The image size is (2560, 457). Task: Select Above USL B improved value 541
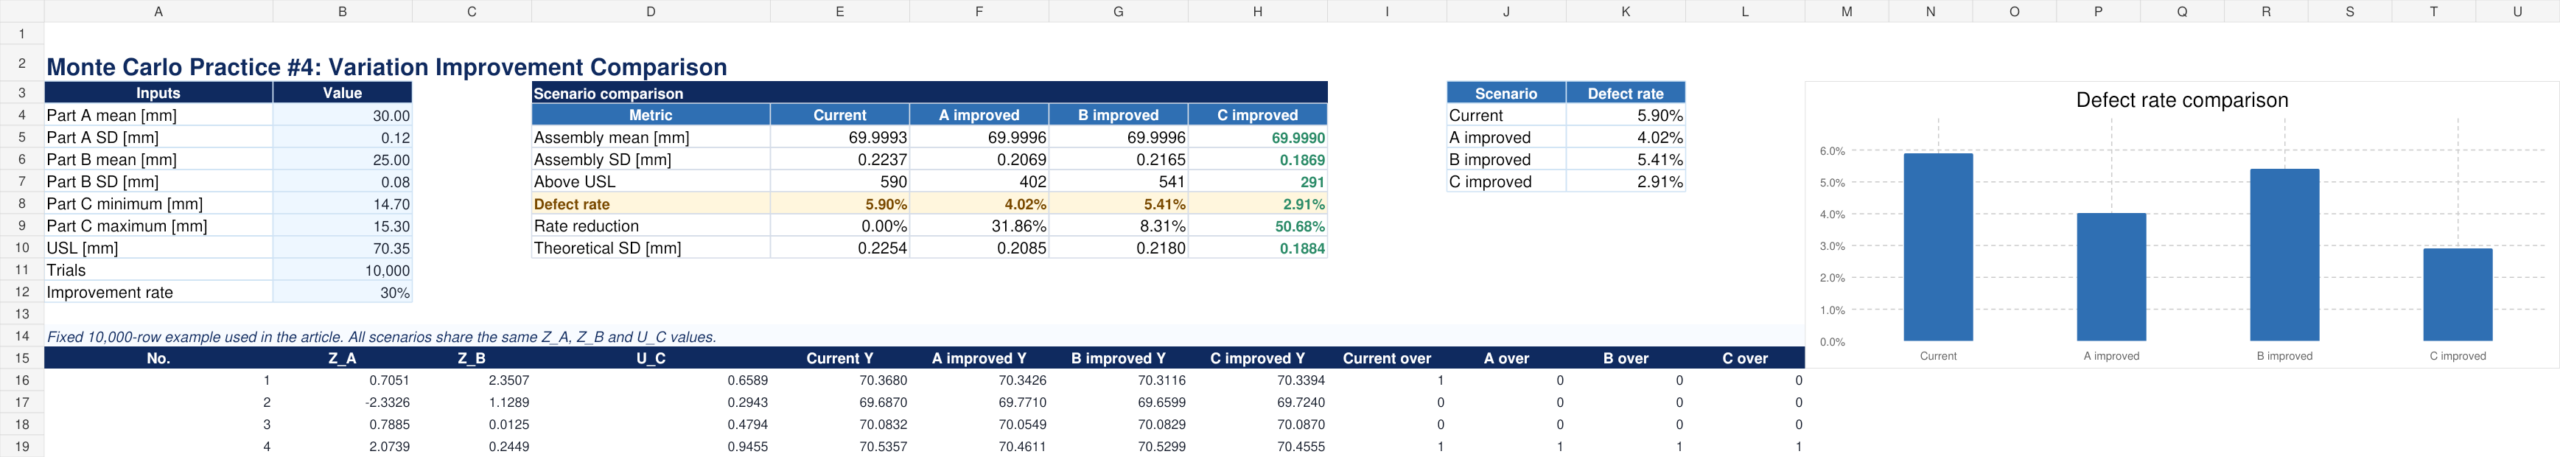1118,181
